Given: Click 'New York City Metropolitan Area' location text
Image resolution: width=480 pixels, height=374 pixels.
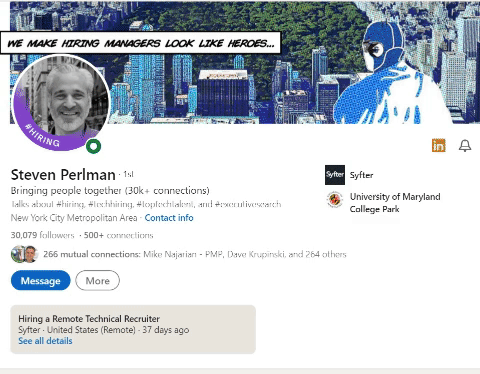Looking at the screenshot, I should tap(74, 218).
